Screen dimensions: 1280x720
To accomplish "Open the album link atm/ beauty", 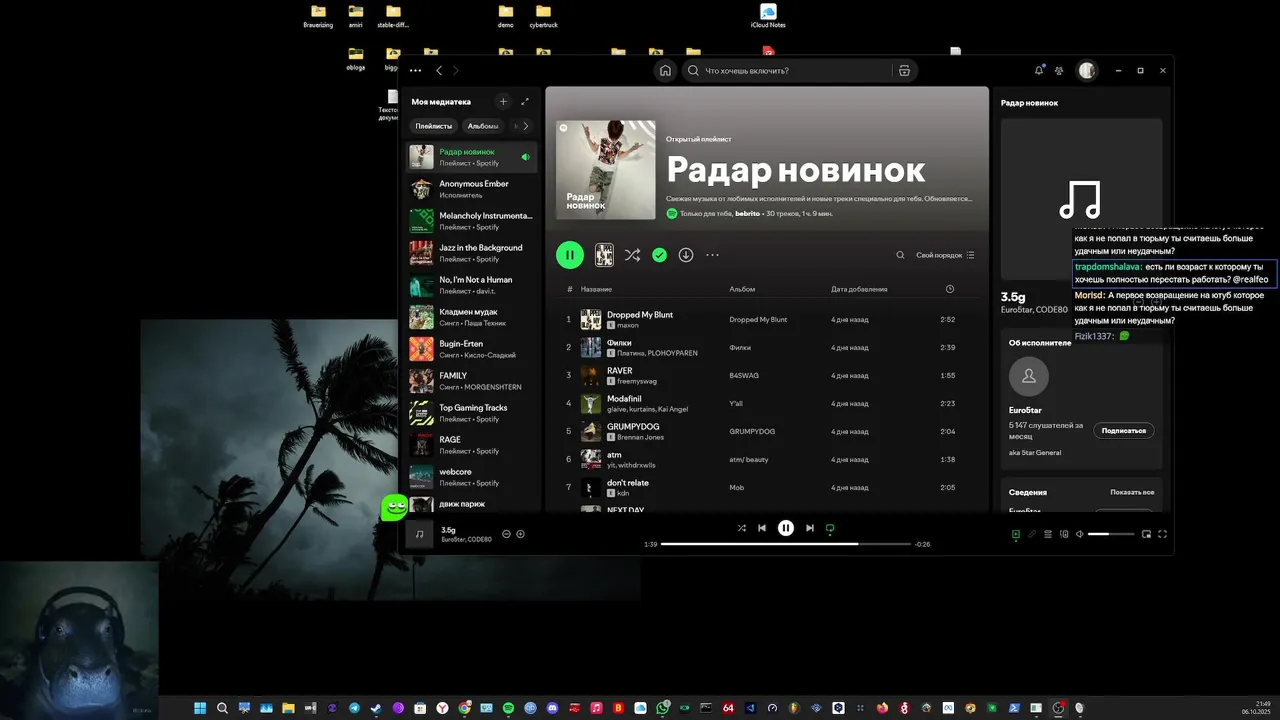I will (749, 459).
